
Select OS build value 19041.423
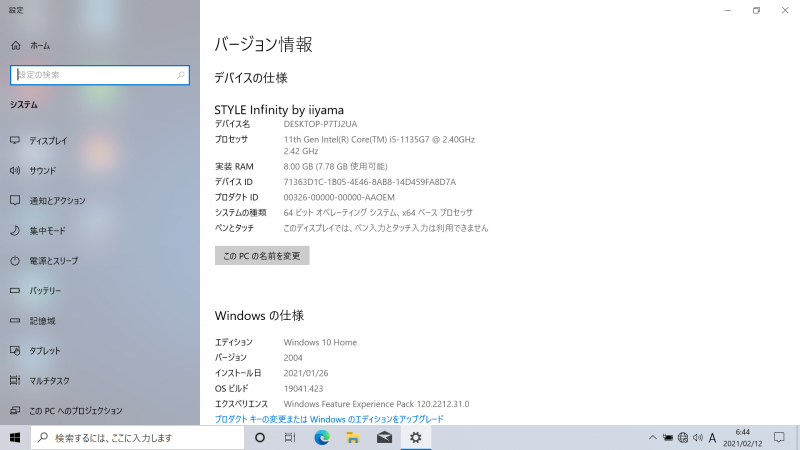click(303, 389)
